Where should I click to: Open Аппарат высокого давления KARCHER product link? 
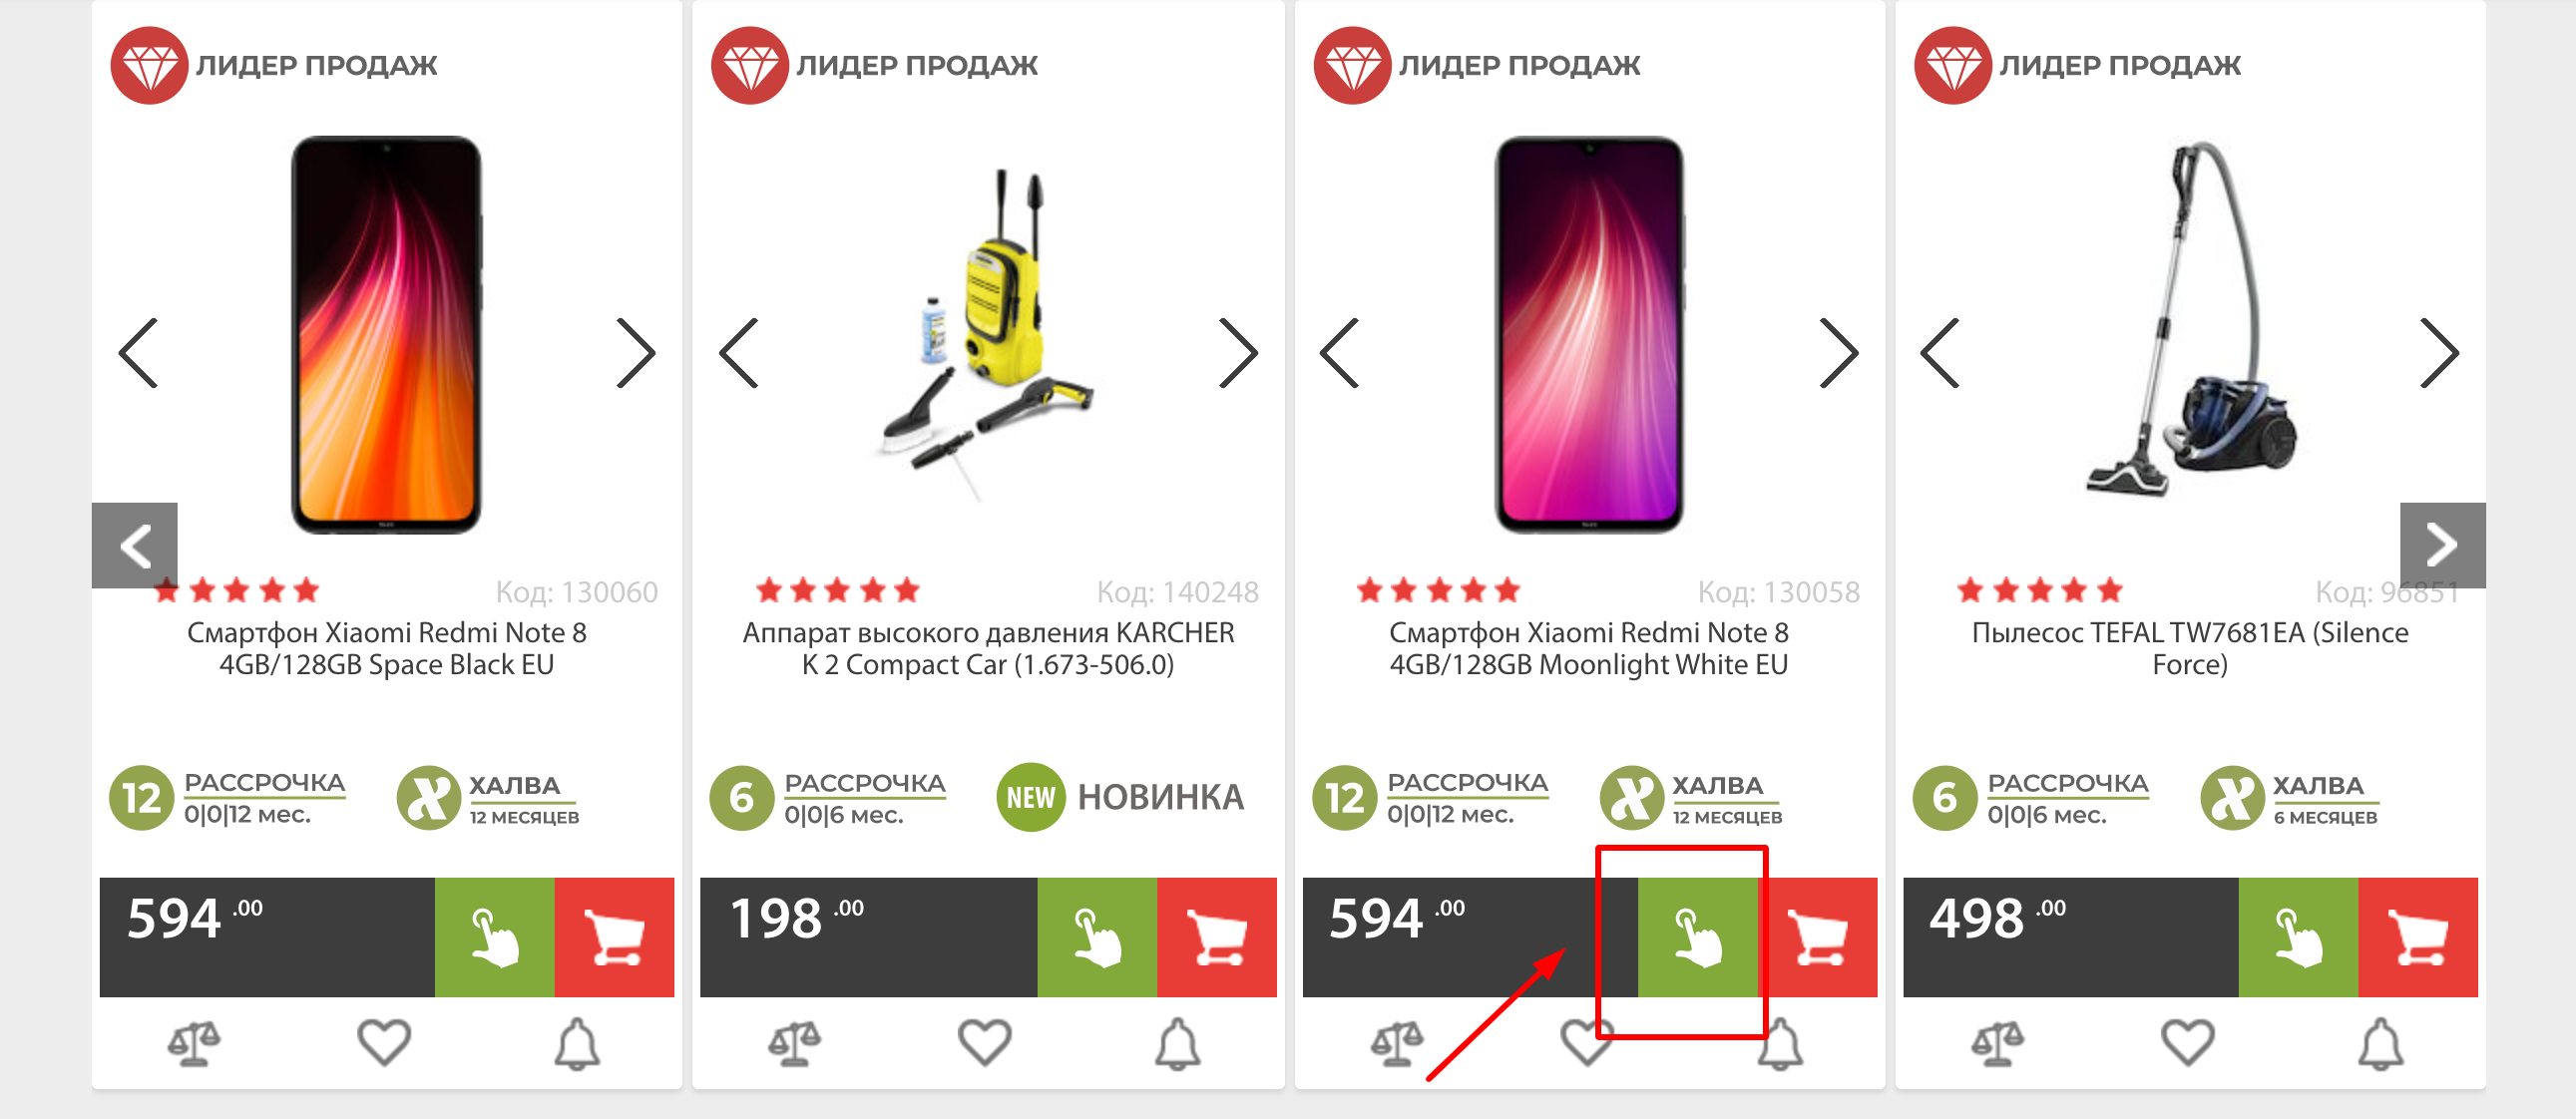point(988,648)
